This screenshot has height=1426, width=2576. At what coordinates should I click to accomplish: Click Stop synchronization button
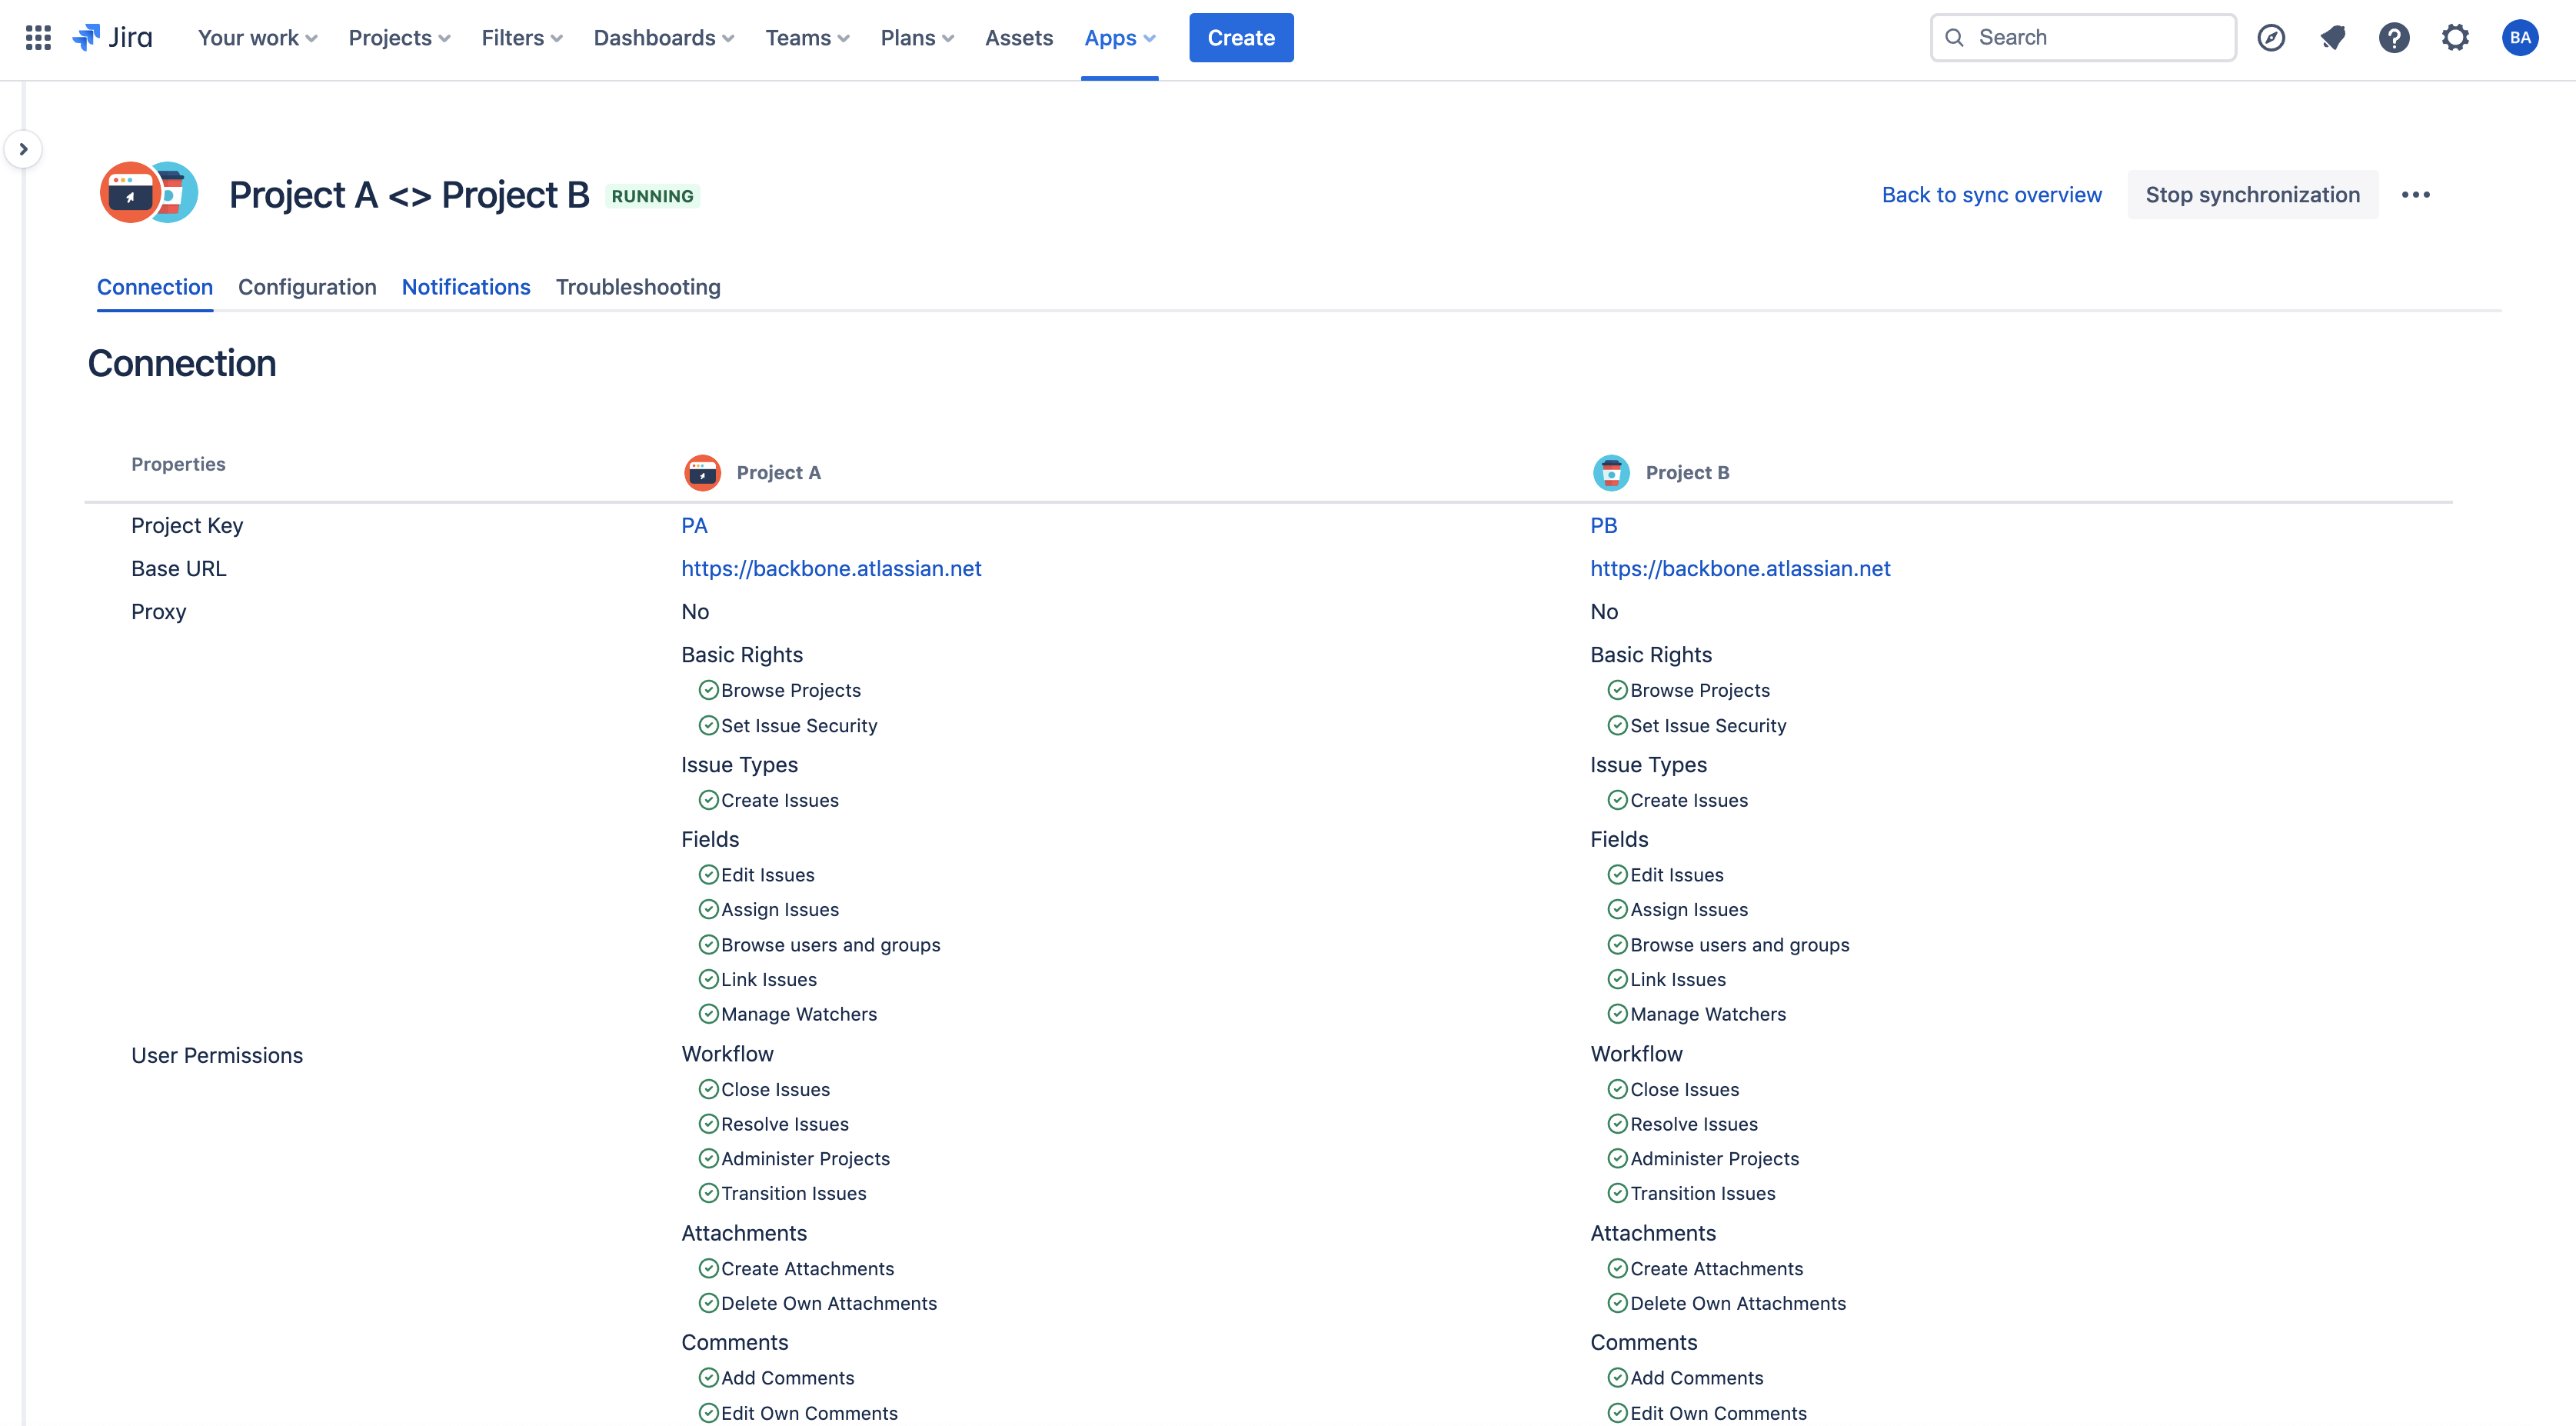2252,195
